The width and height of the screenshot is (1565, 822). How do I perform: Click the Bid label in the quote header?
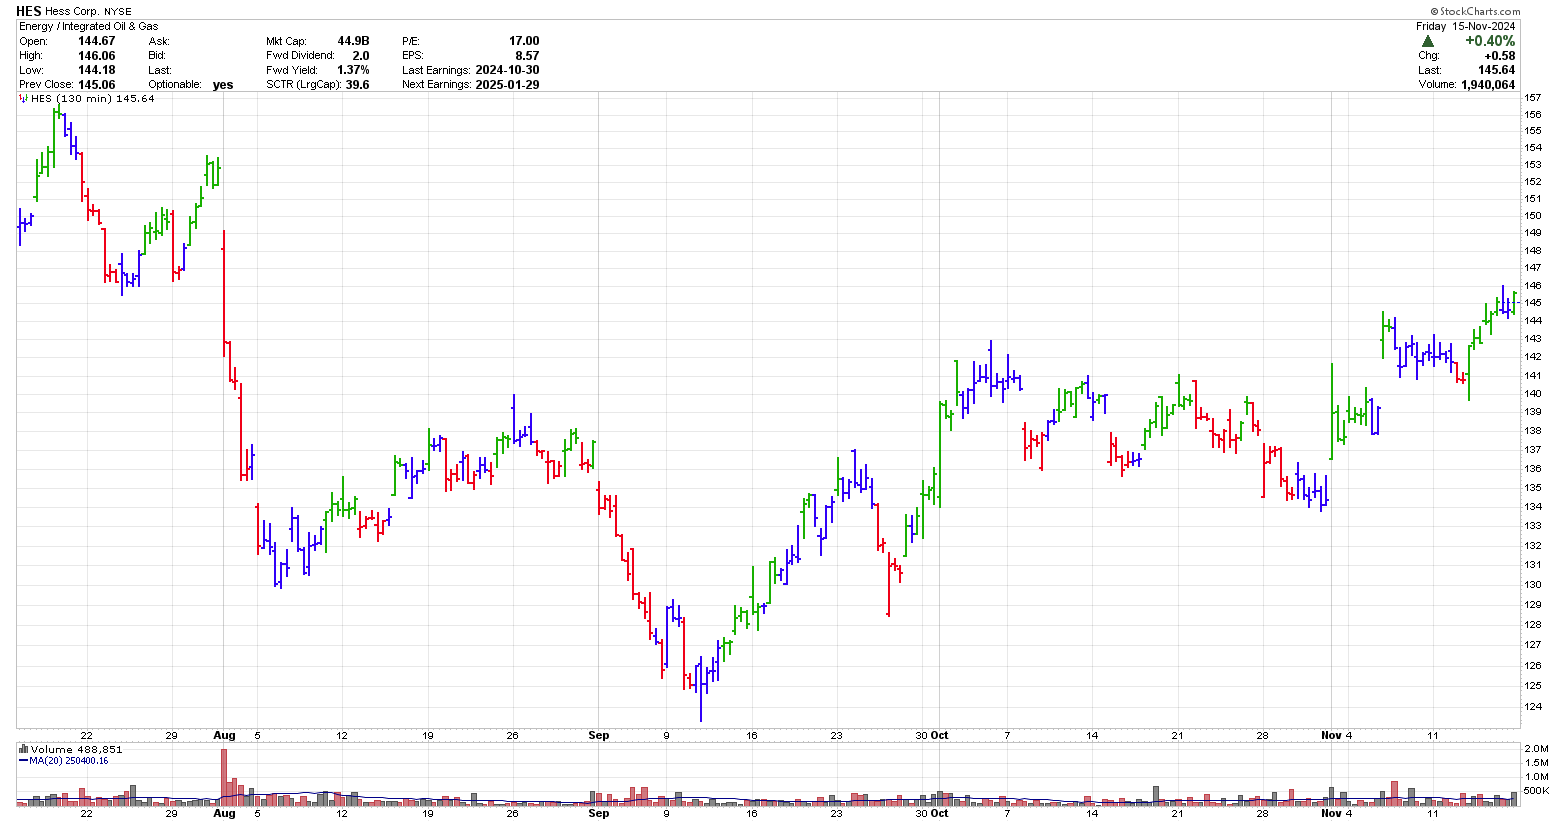point(158,56)
